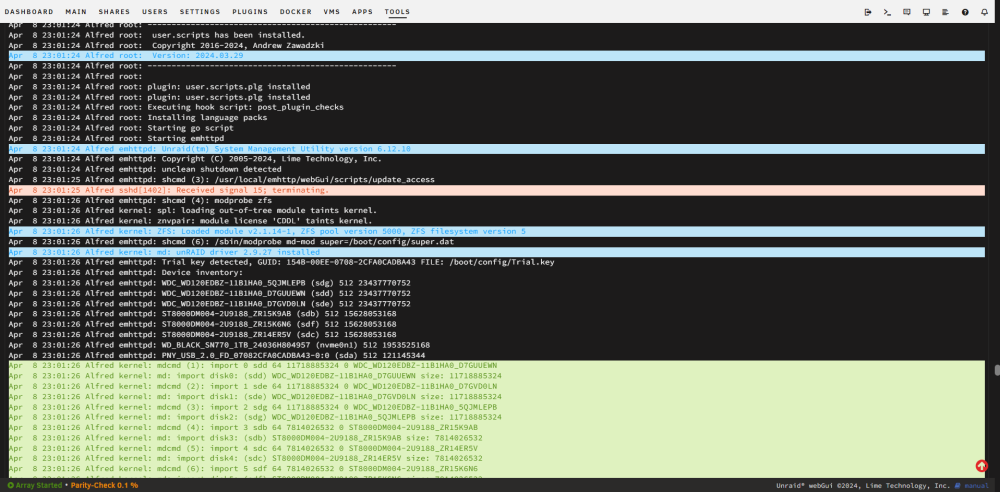Switch to the Plugins tab
Viewport: 1000px width, 492px height.
(250, 11)
